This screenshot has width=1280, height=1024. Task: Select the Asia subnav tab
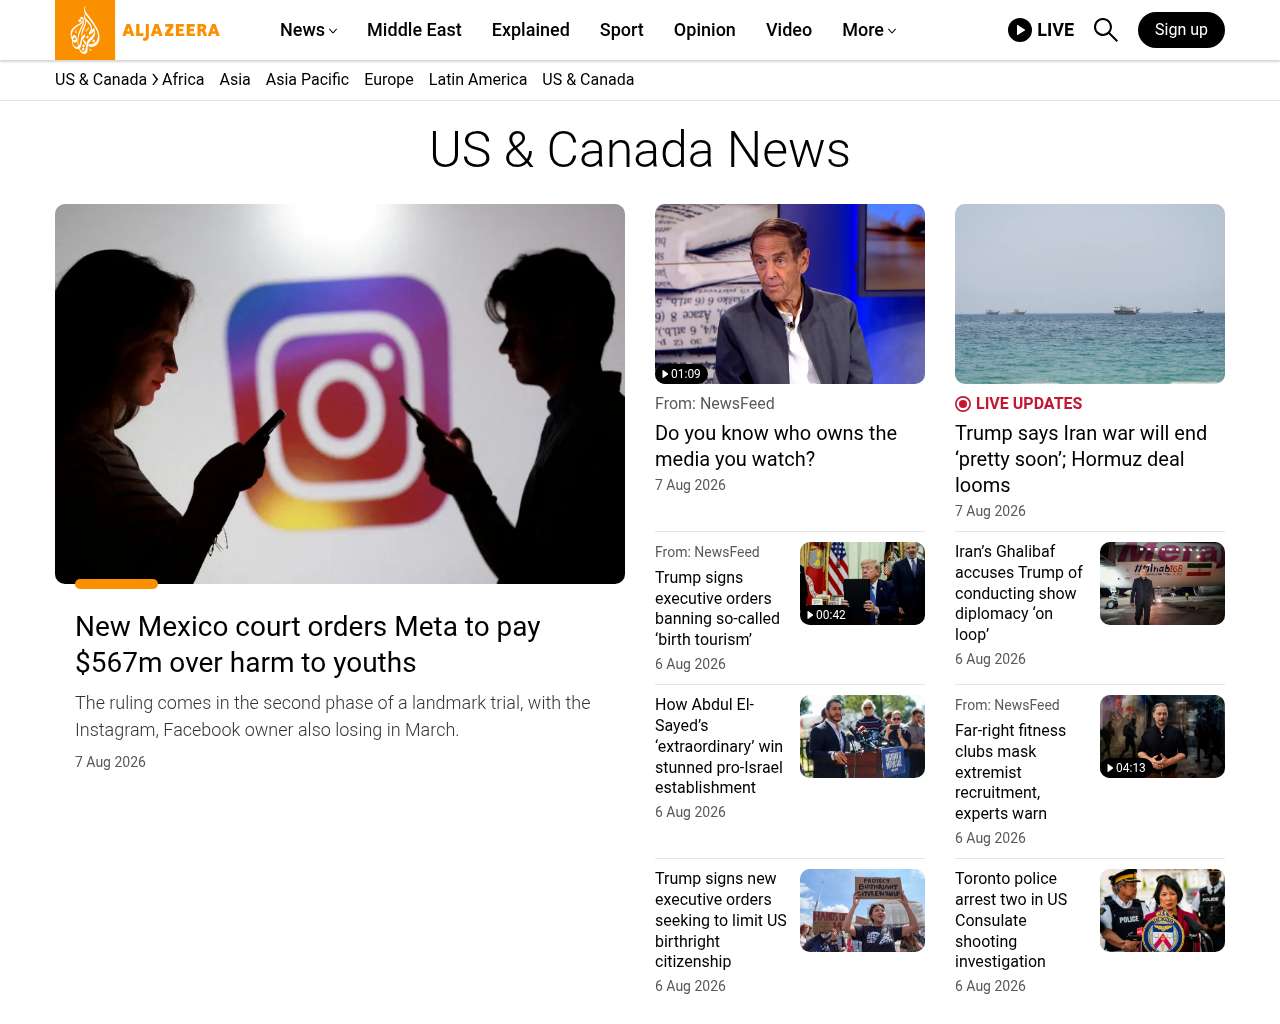pos(235,80)
